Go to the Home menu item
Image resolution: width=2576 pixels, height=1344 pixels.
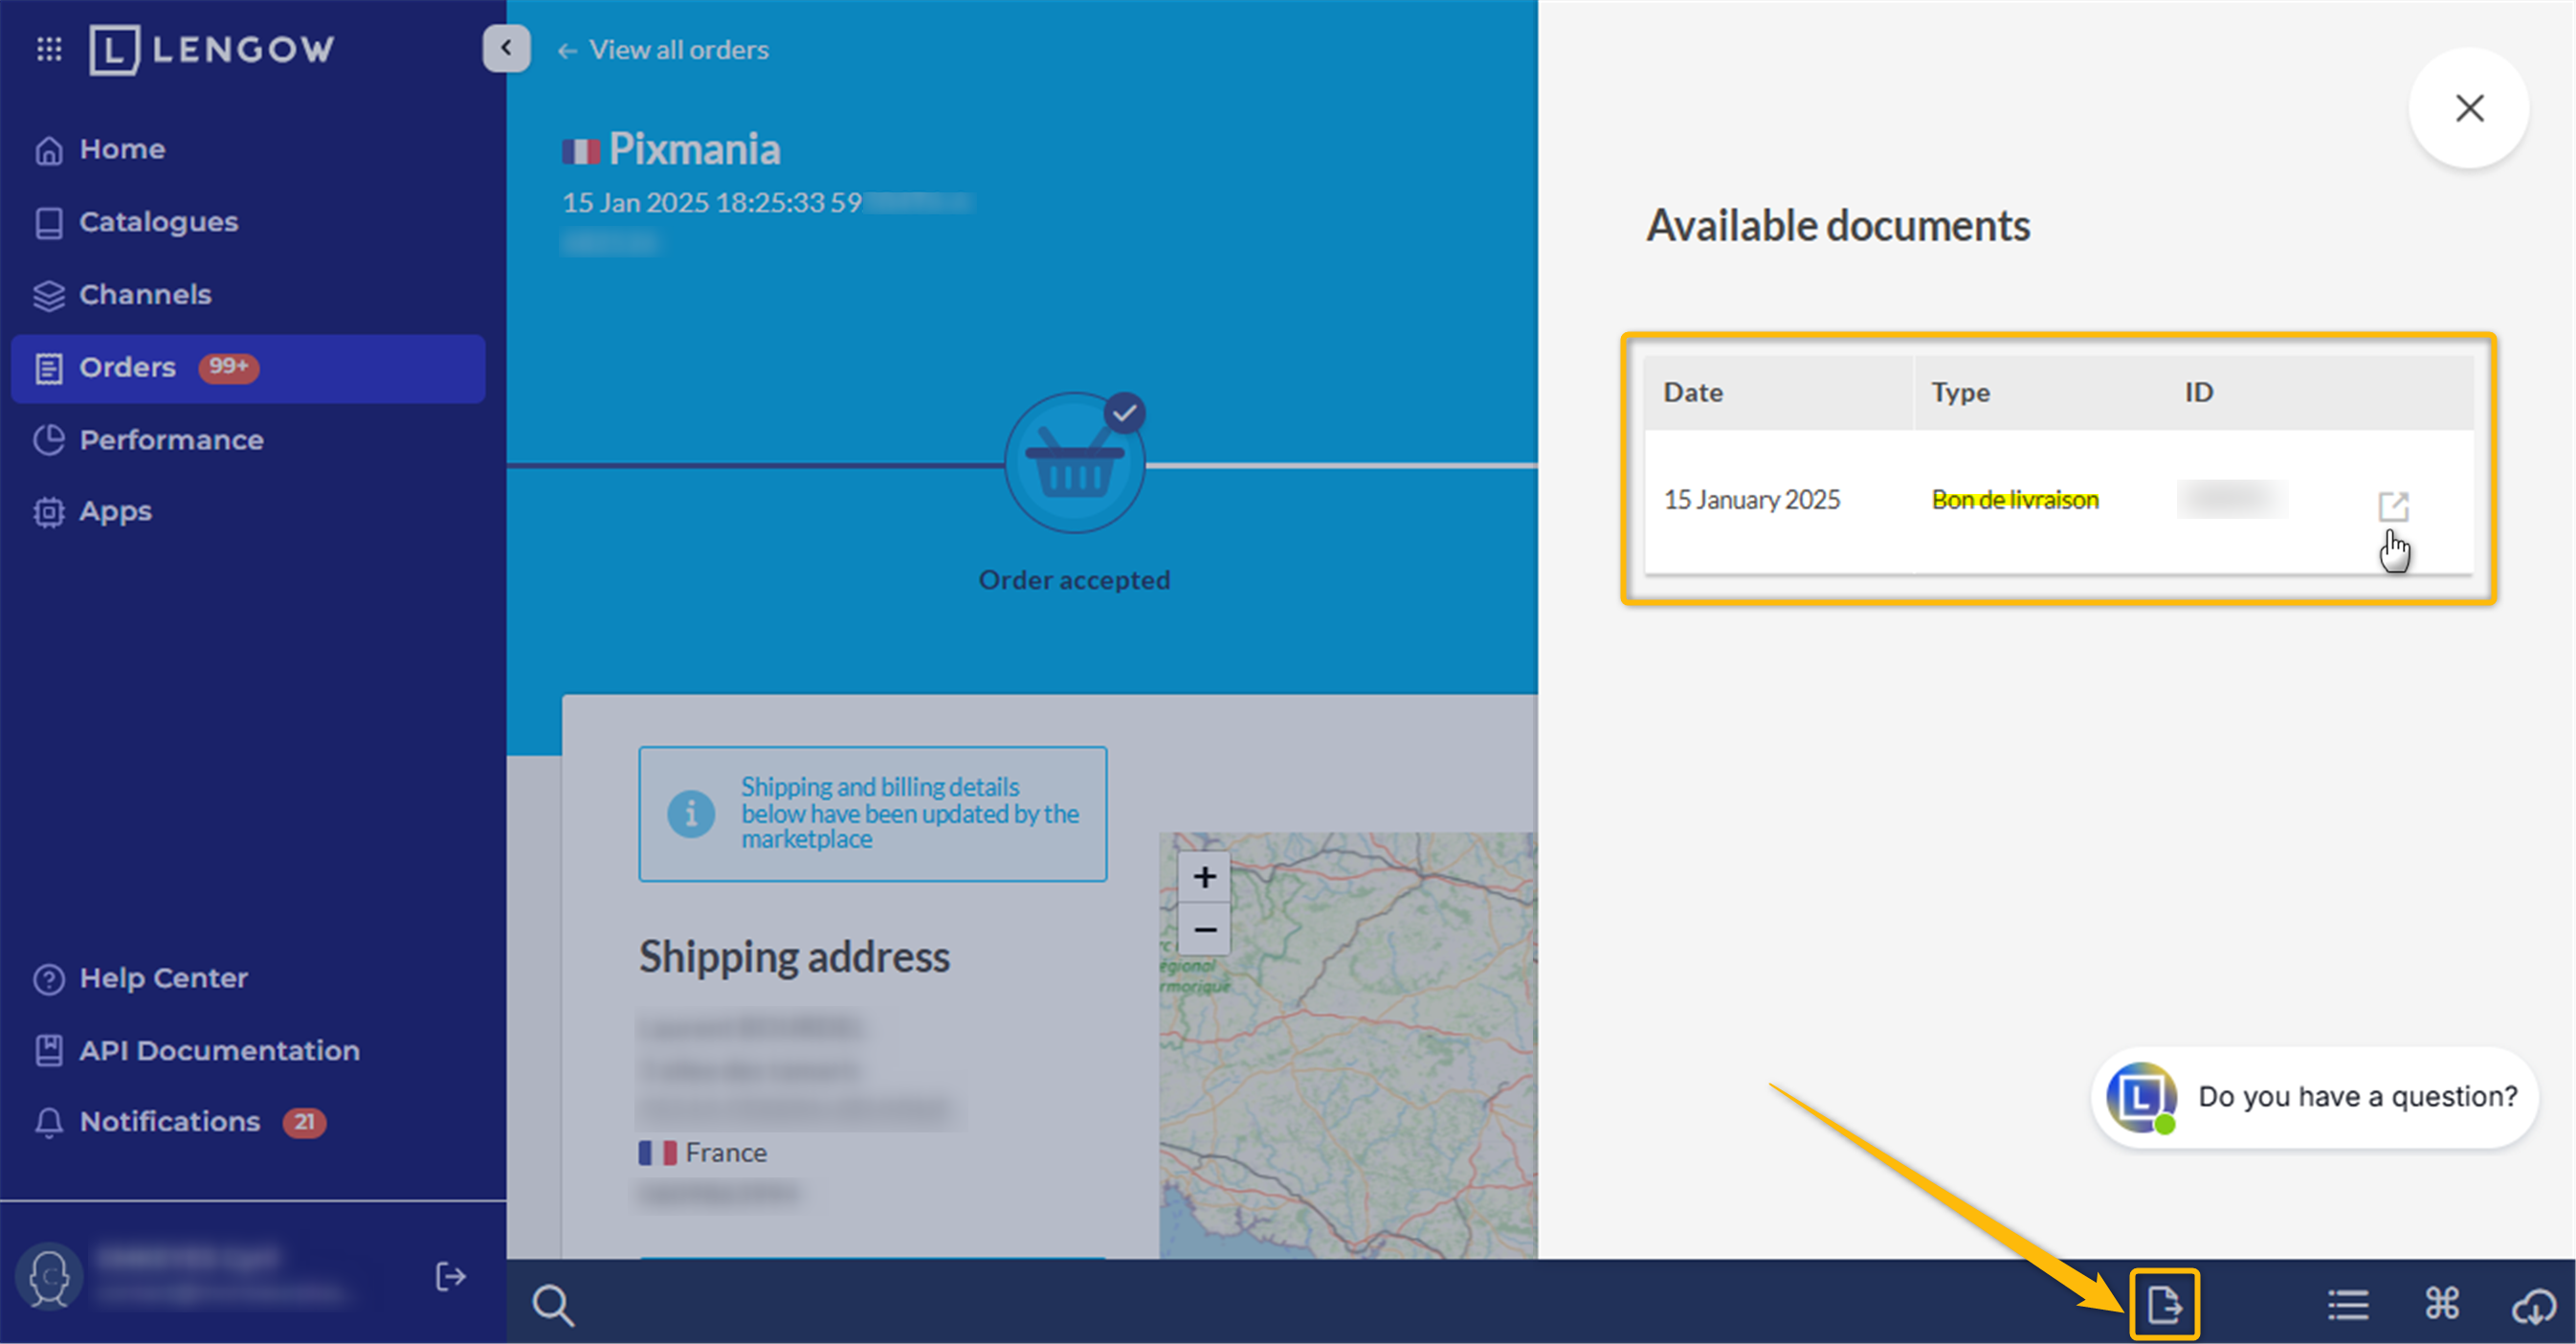point(122,149)
